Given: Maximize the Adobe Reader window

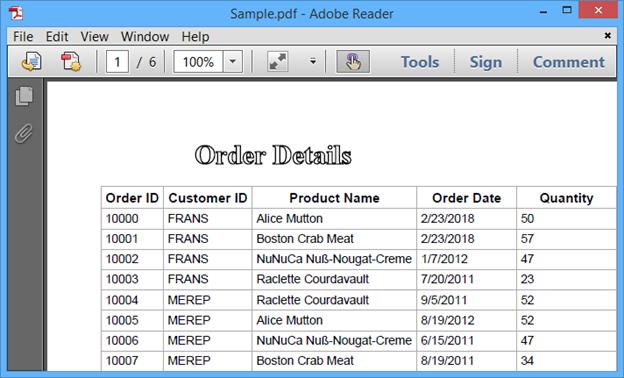Looking at the screenshot, I should pyautogui.click(x=567, y=11).
